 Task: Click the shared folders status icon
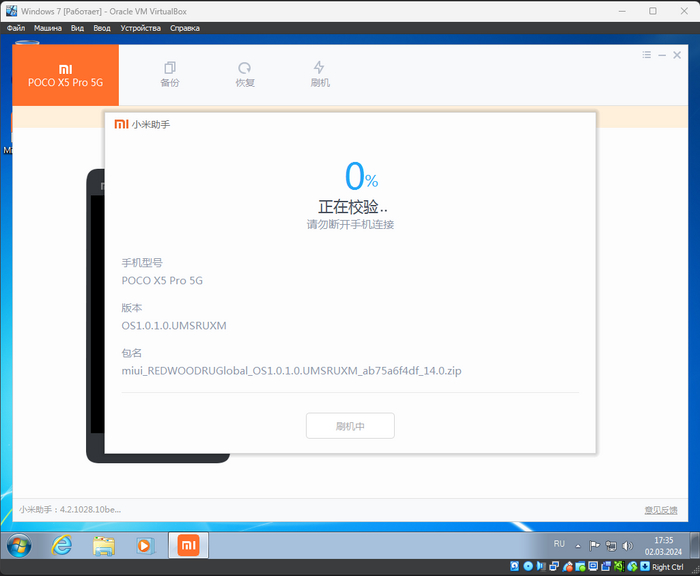pos(580,566)
